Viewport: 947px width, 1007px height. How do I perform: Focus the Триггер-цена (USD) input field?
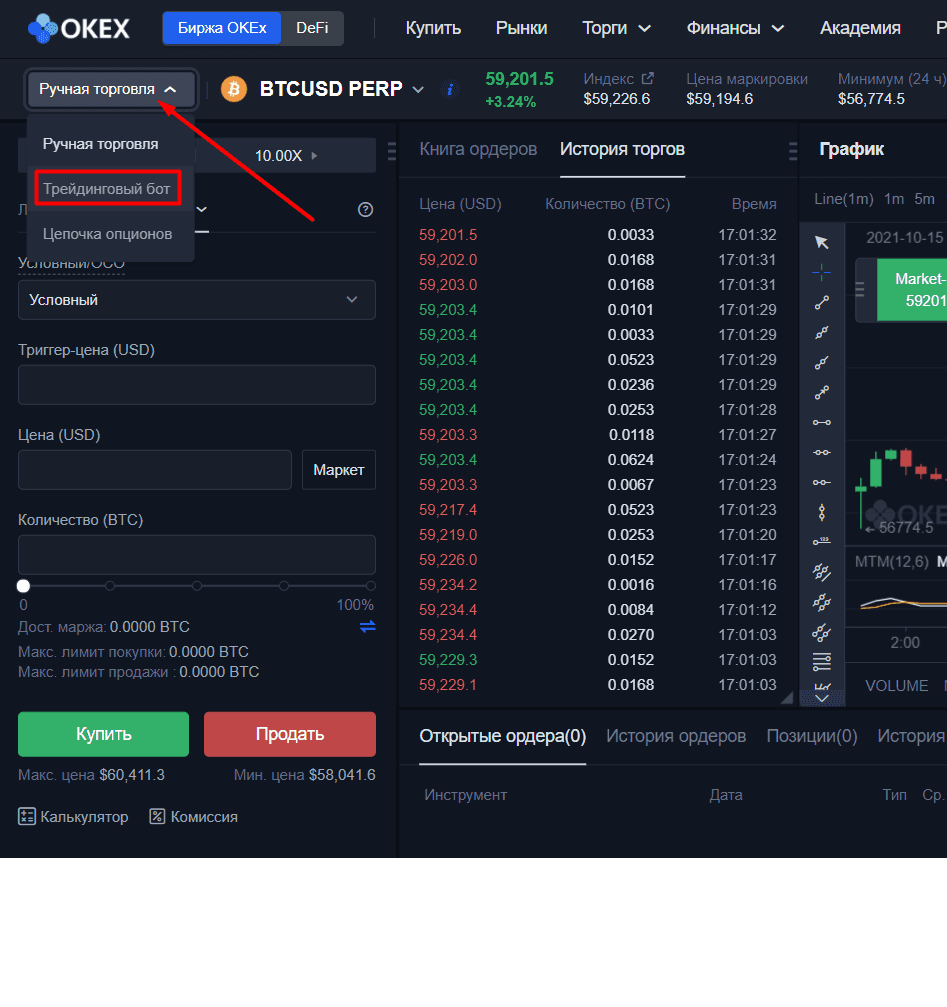(196, 385)
